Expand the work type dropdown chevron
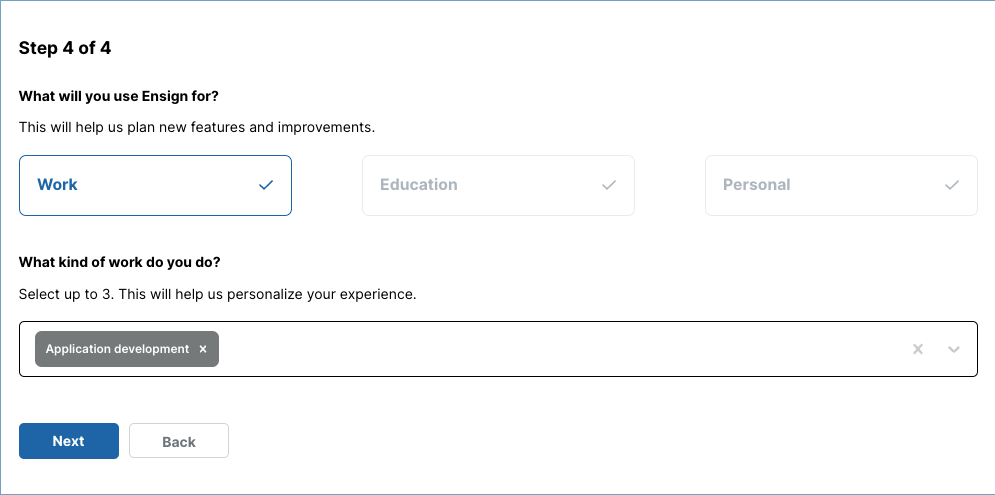 tap(954, 349)
